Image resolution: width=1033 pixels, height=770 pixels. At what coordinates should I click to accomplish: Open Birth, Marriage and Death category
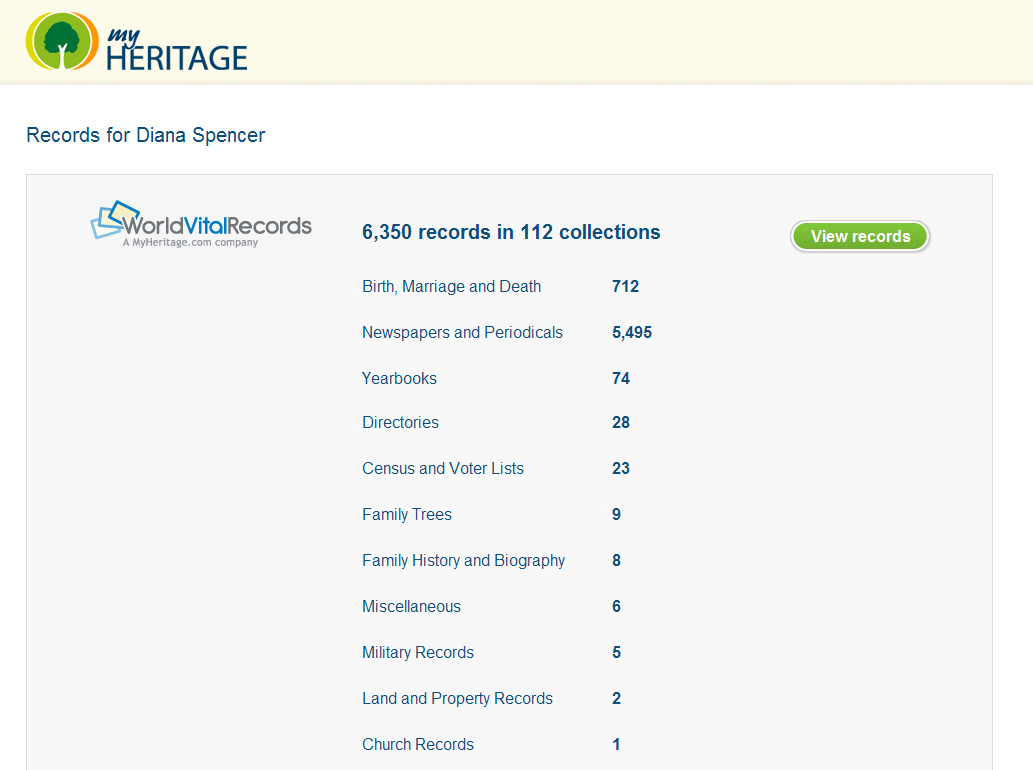click(x=451, y=287)
